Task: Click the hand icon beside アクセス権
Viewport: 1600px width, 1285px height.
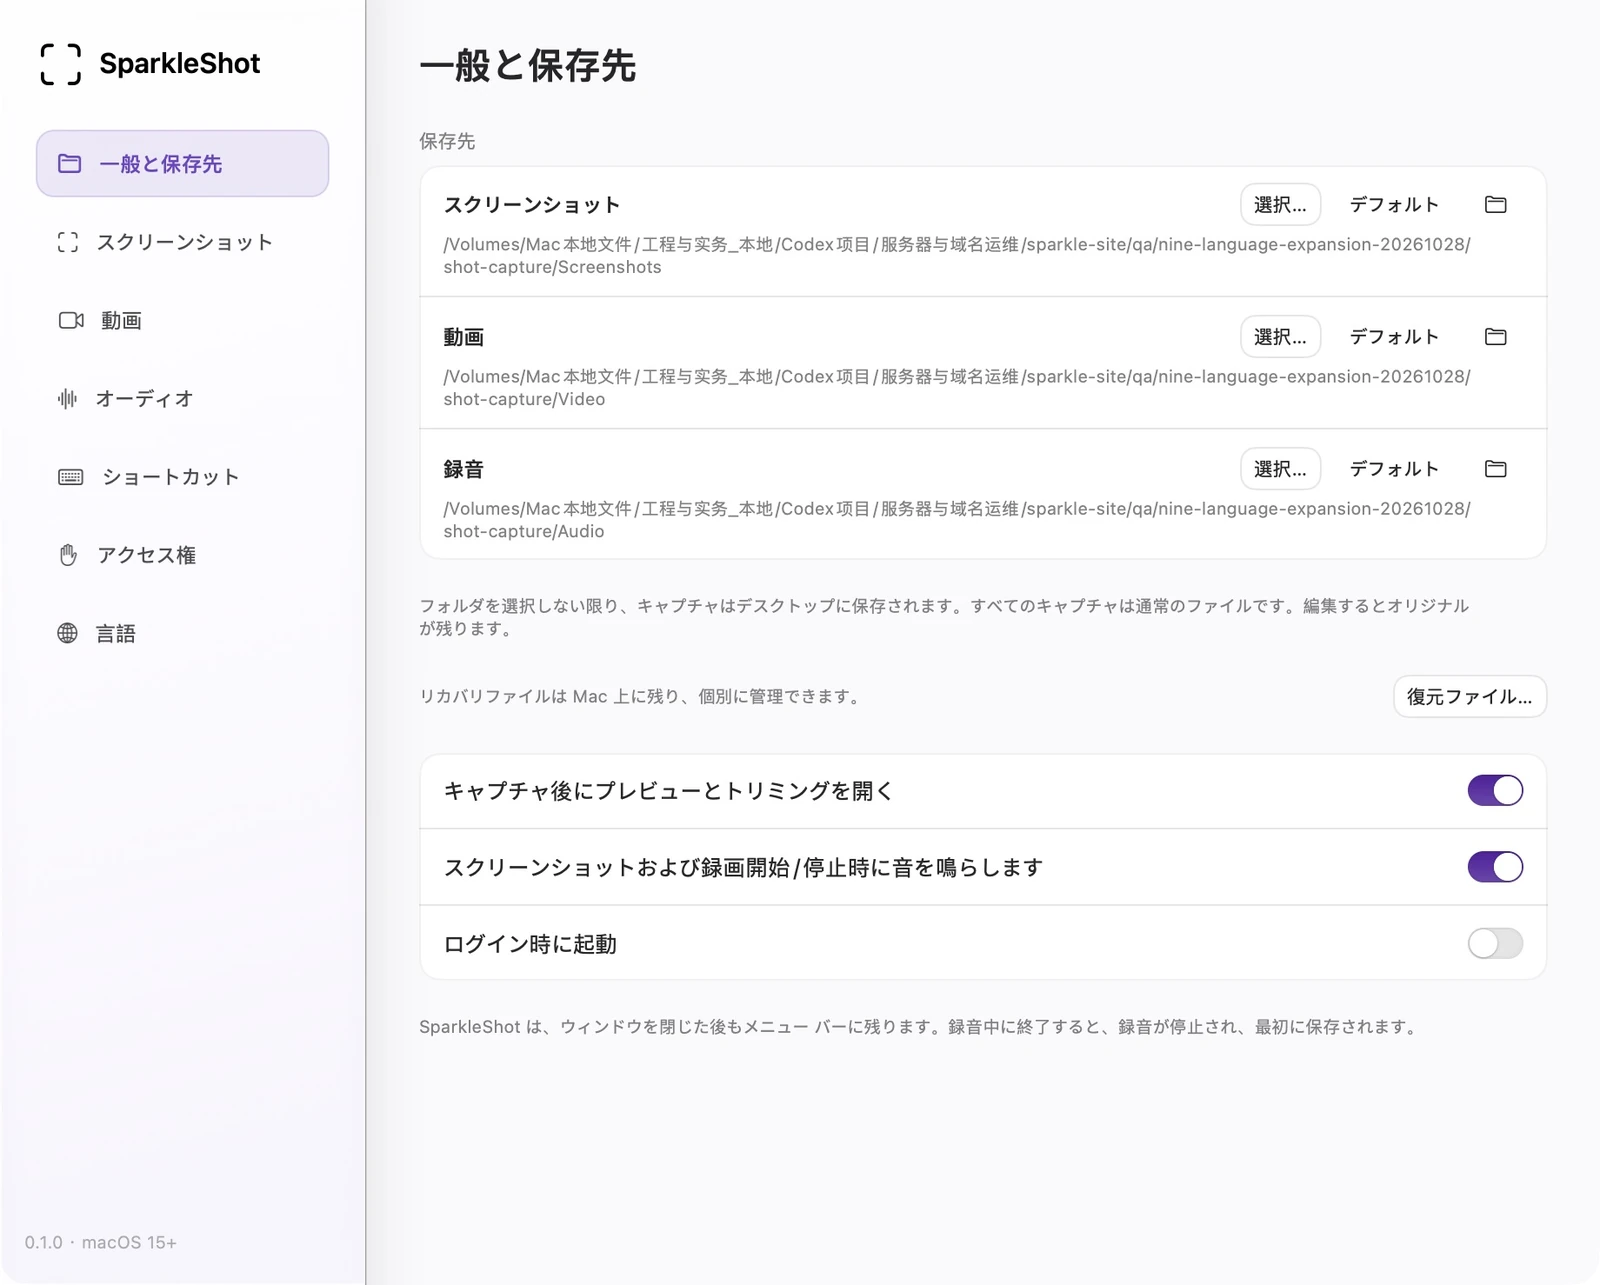Action: point(68,555)
